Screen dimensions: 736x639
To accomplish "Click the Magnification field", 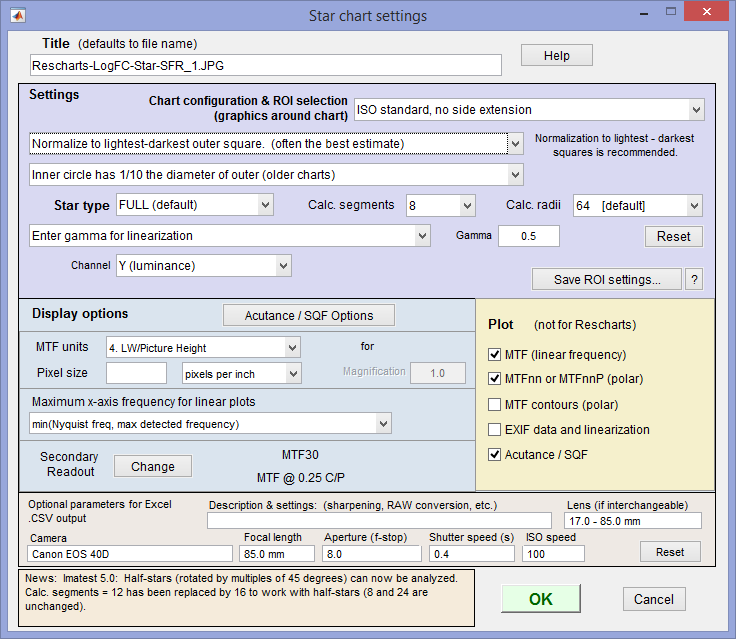I will pos(438,373).
